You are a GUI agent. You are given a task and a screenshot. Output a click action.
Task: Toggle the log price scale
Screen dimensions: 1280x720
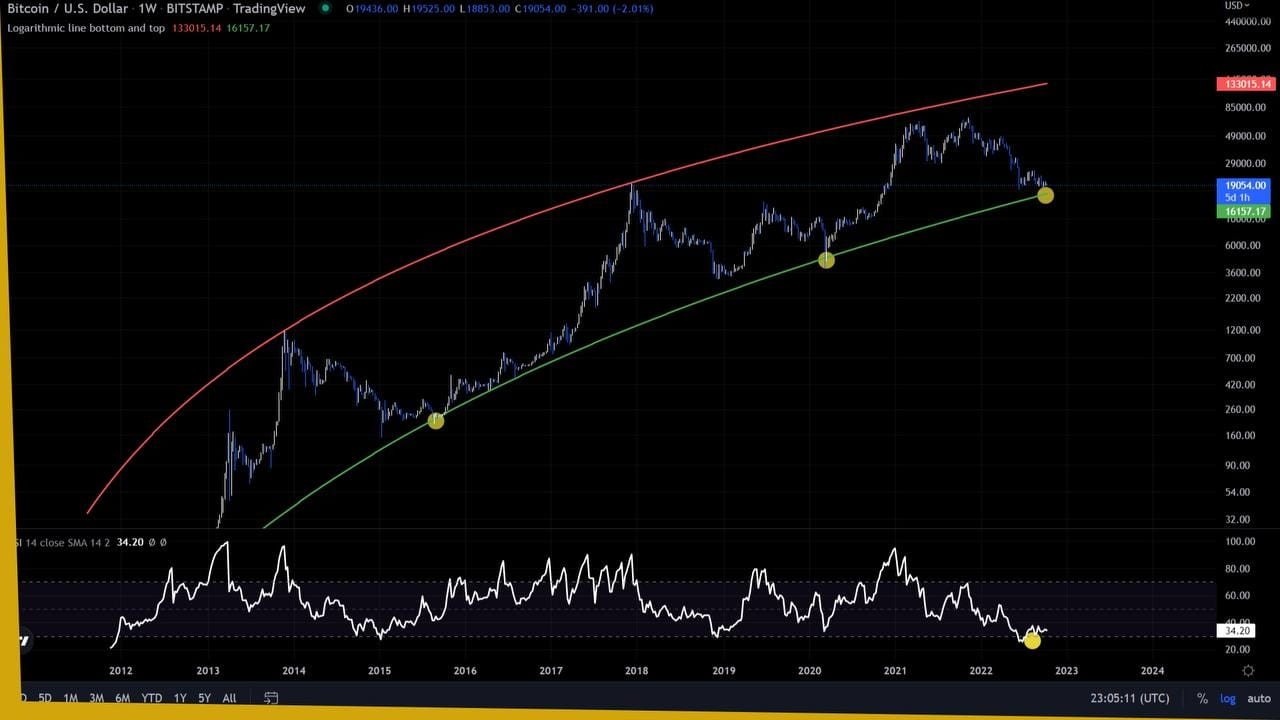pyautogui.click(x=1227, y=698)
